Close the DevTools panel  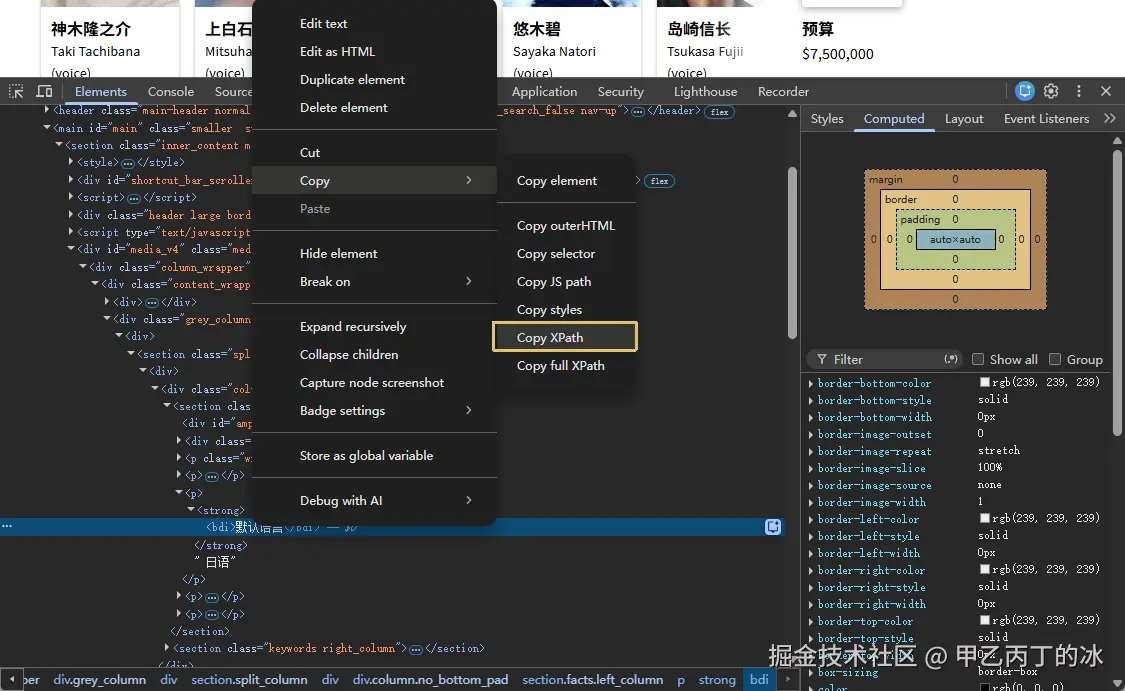click(1106, 91)
